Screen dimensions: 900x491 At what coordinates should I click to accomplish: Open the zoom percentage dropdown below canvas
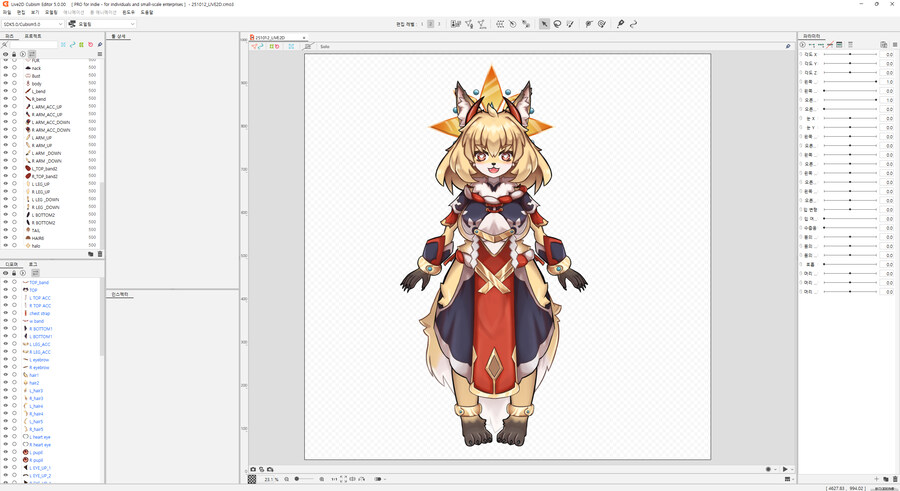tap(272, 480)
